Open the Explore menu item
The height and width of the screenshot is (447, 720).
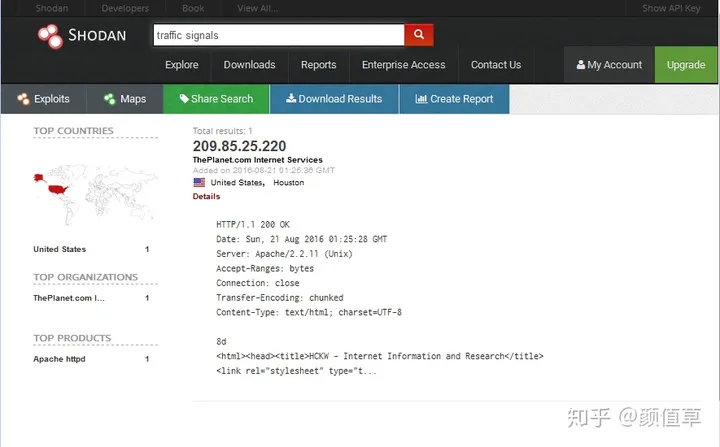(182, 65)
